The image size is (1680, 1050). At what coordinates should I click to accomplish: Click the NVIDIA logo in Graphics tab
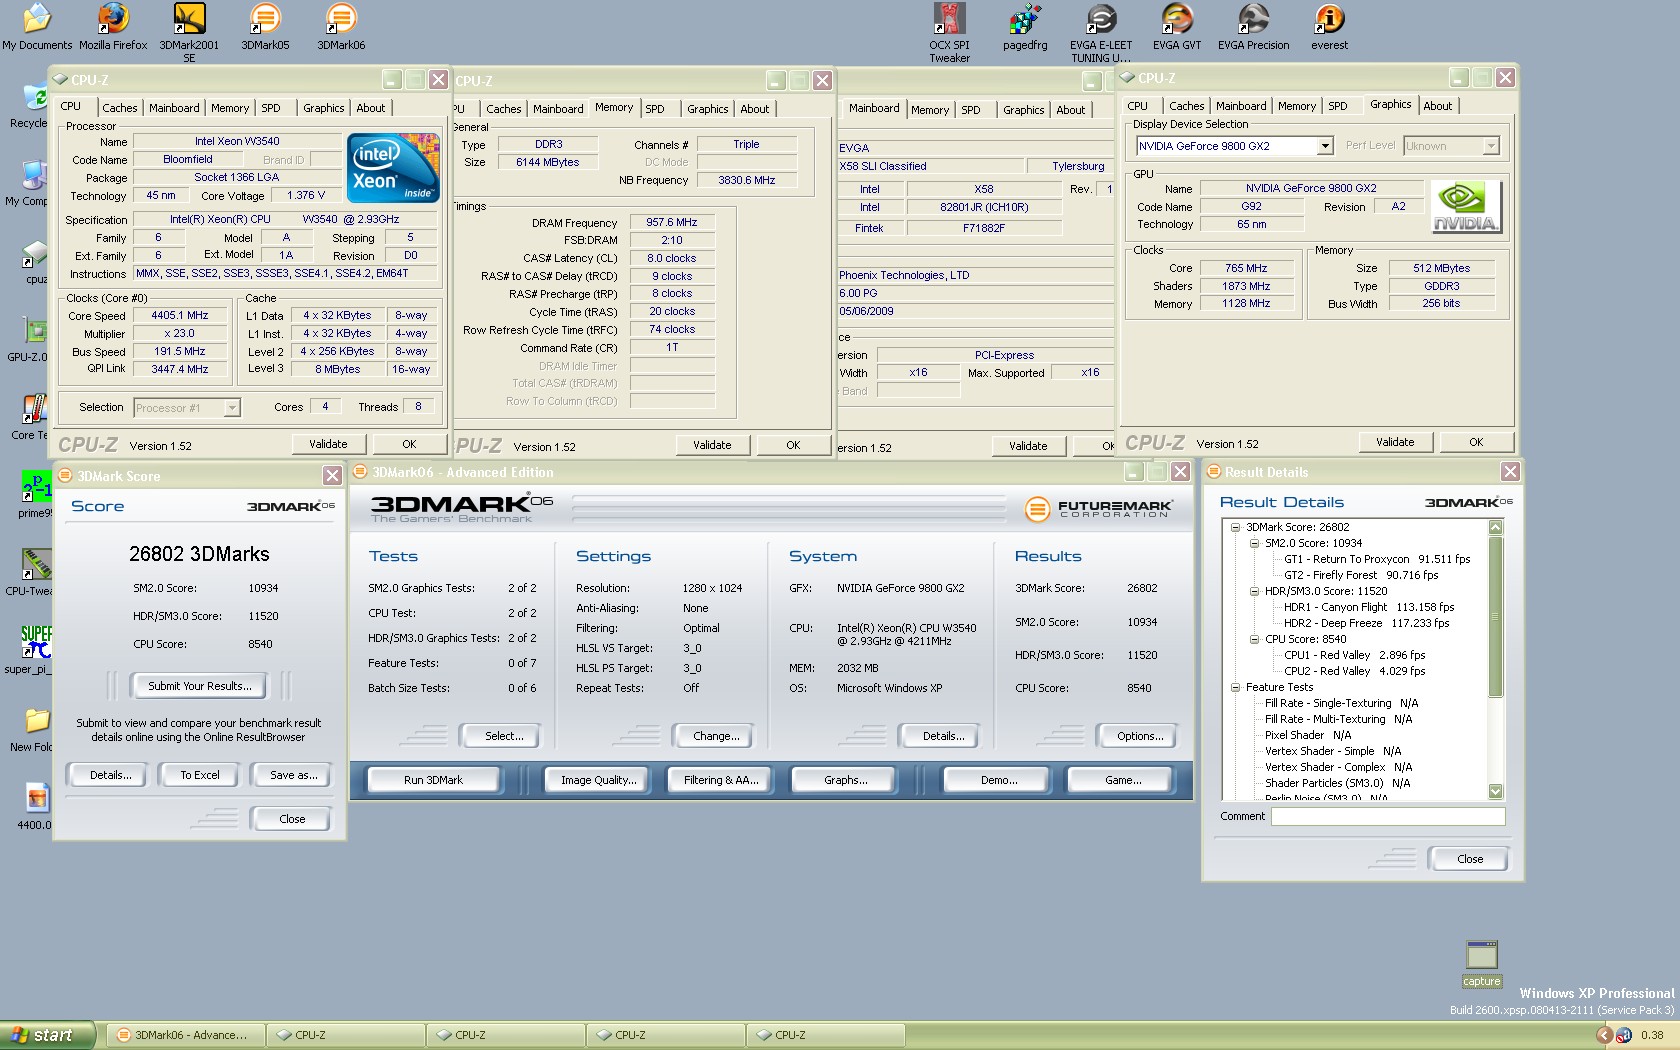coord(1465,206)
